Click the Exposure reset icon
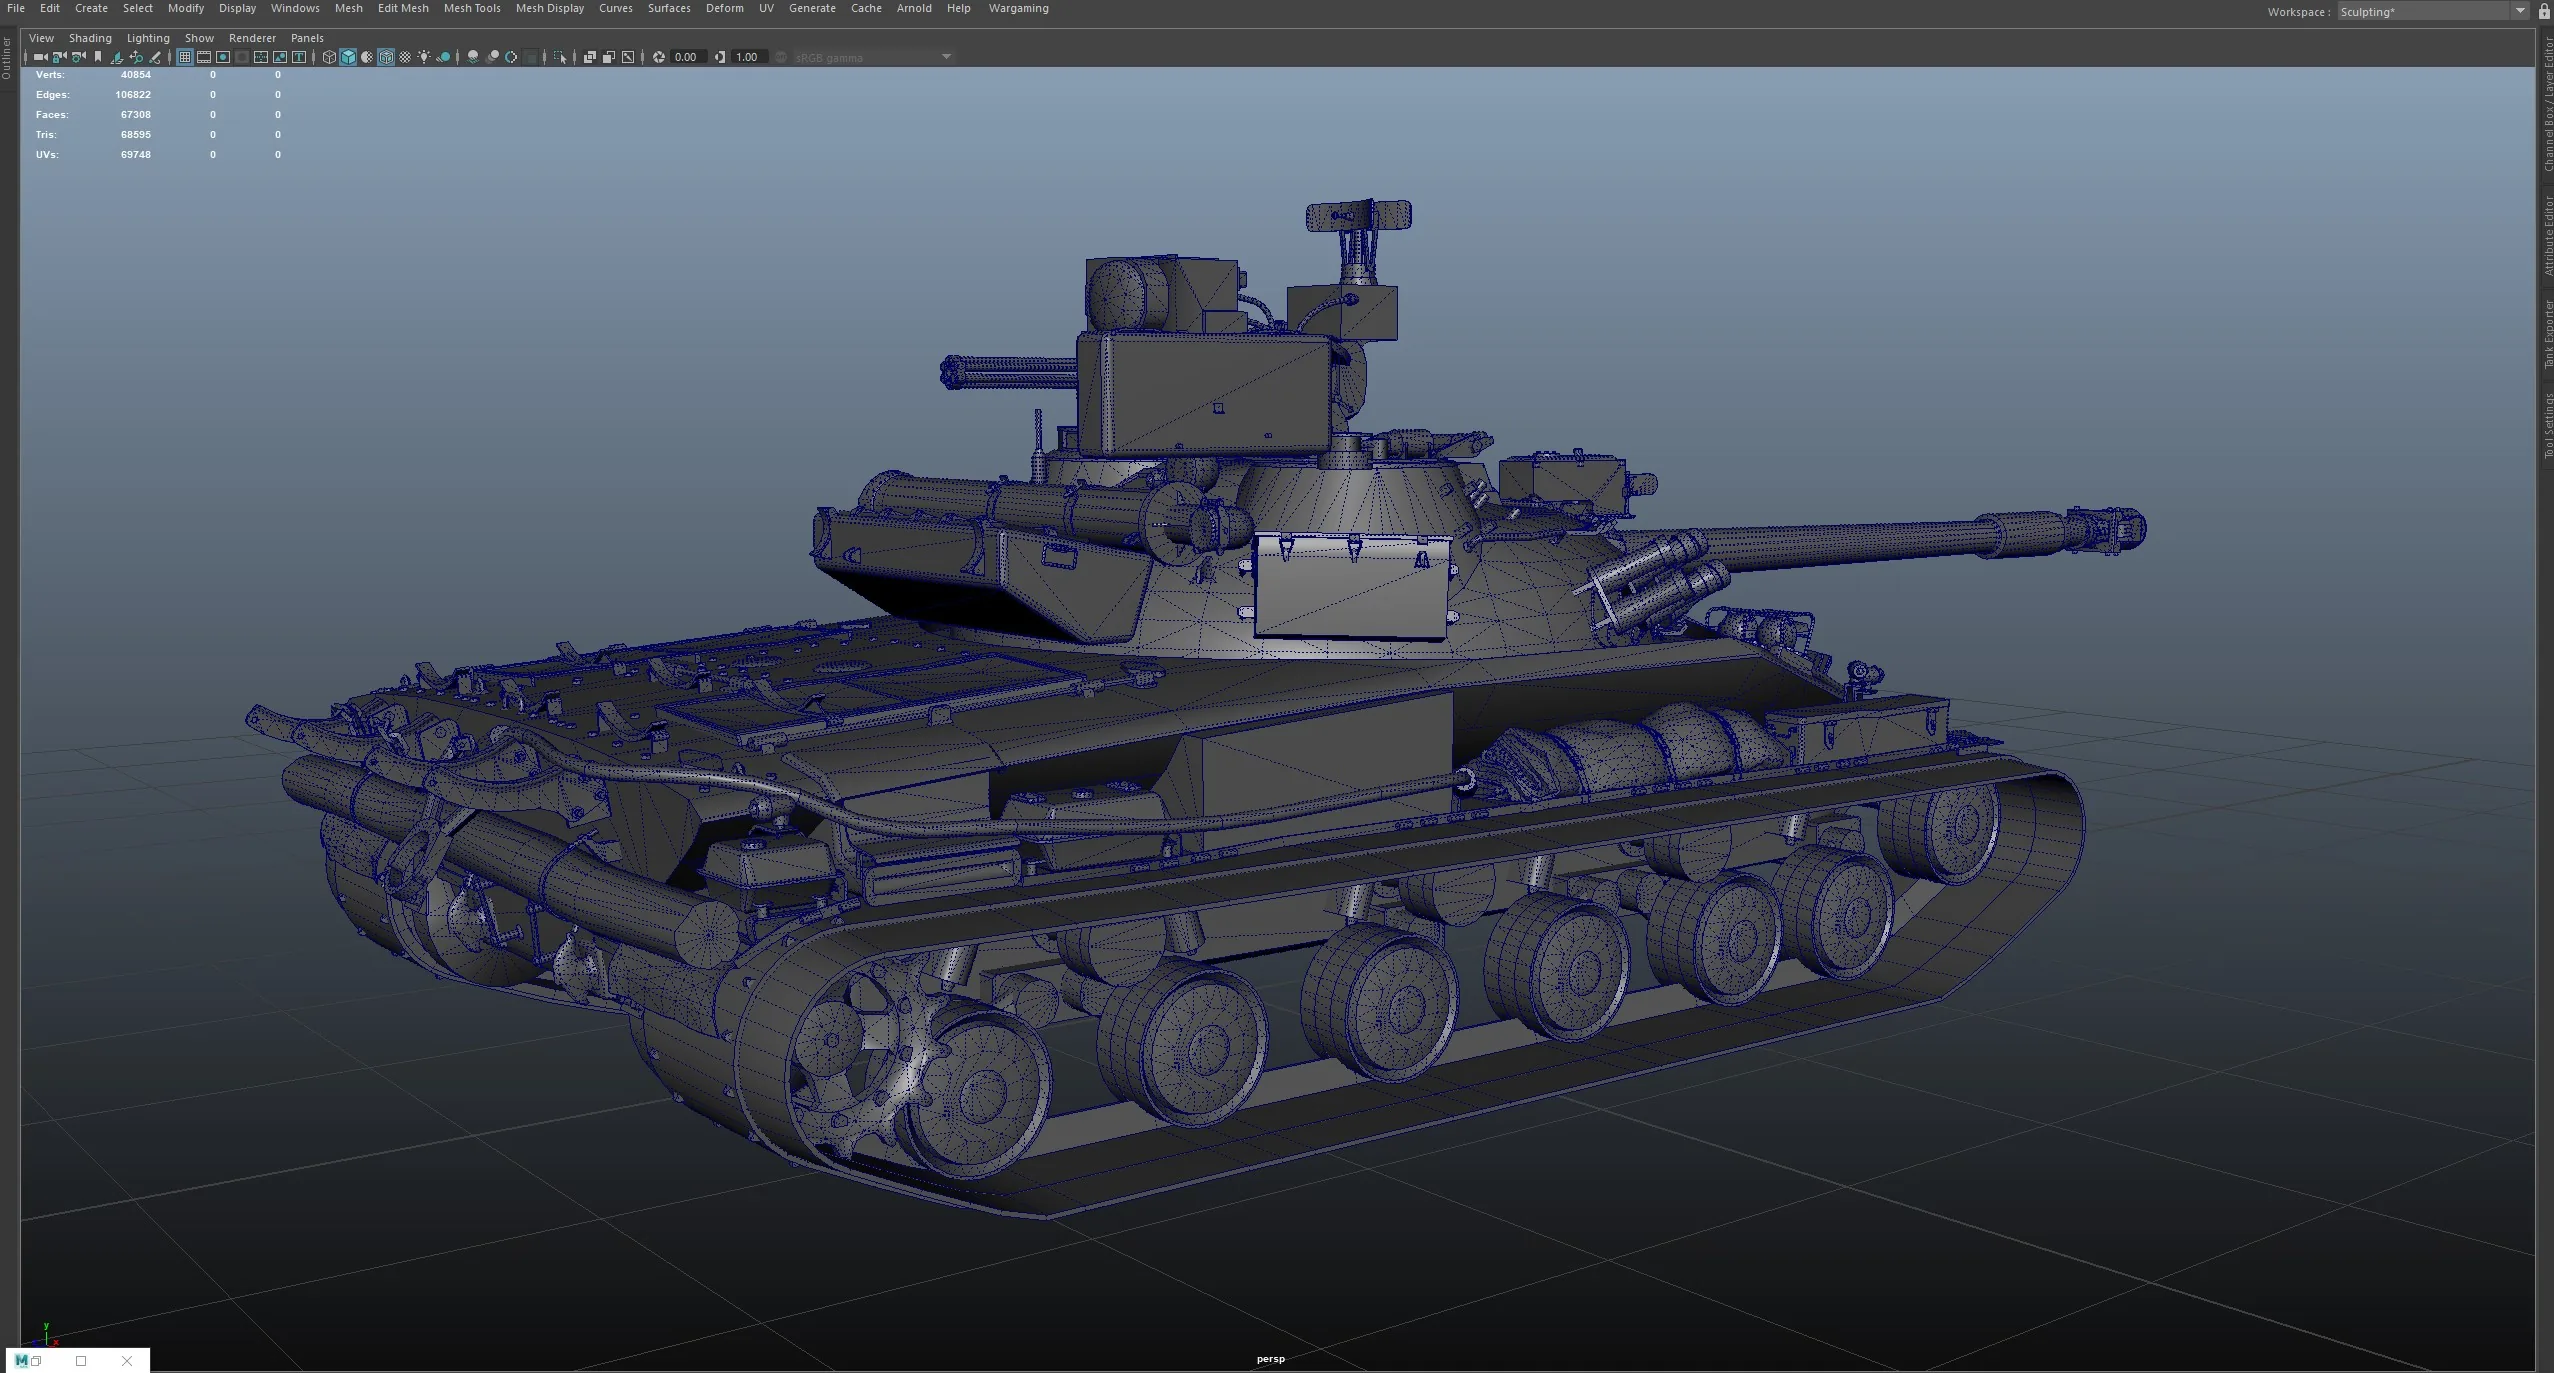This screenshot has height=1373, width=2554. (x=659, y=57)
